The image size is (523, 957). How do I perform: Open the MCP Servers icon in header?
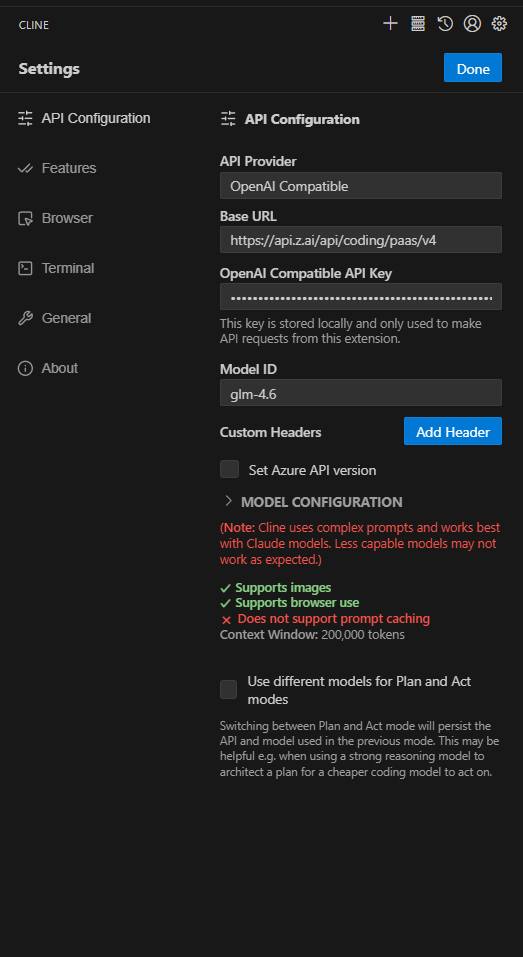click(417, 24)
